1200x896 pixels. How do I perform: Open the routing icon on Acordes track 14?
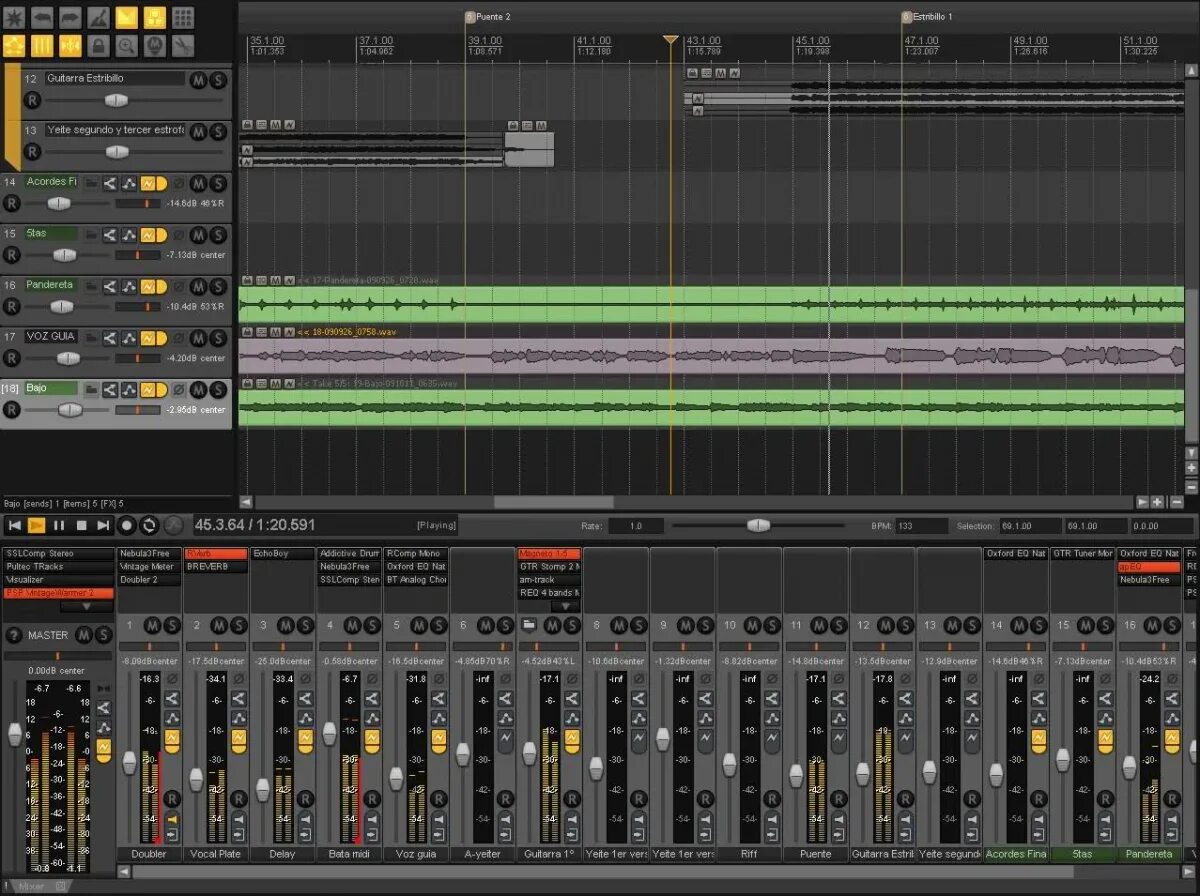point(110,183)
